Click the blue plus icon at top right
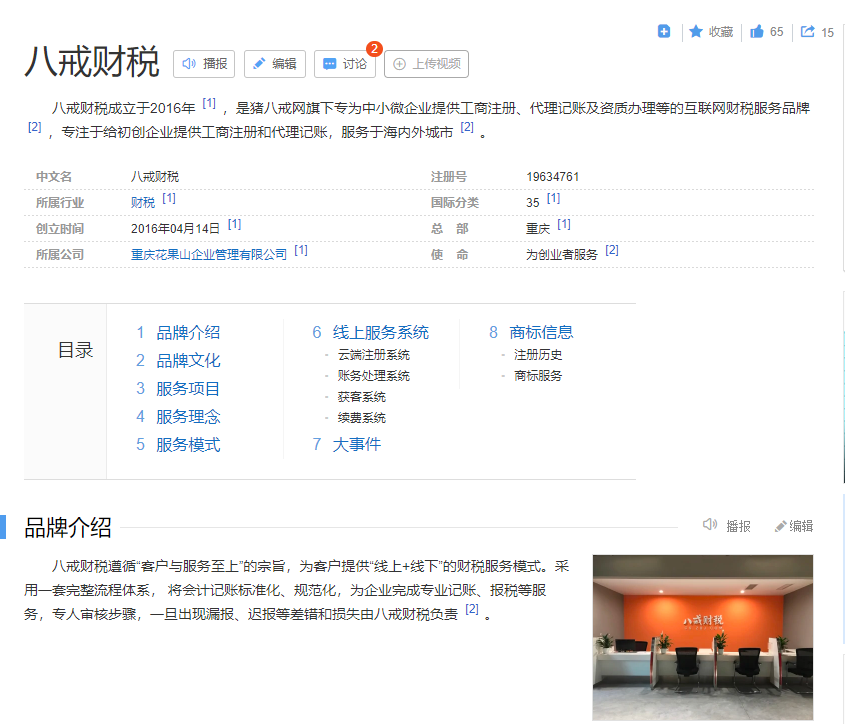Viewport: 845px width, 724px height. click(664, 31)
